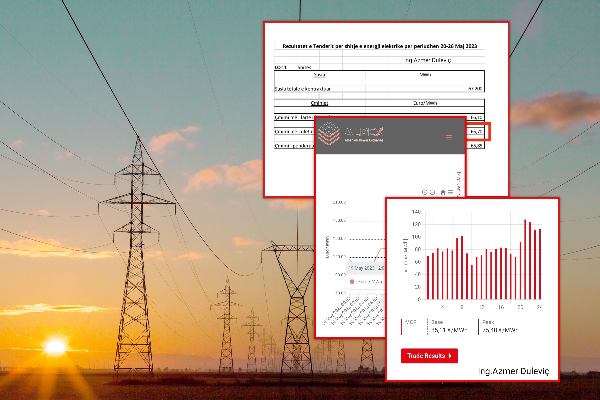Click the Ing.Azmer Duleviç caption at bottom

point(515,370)
